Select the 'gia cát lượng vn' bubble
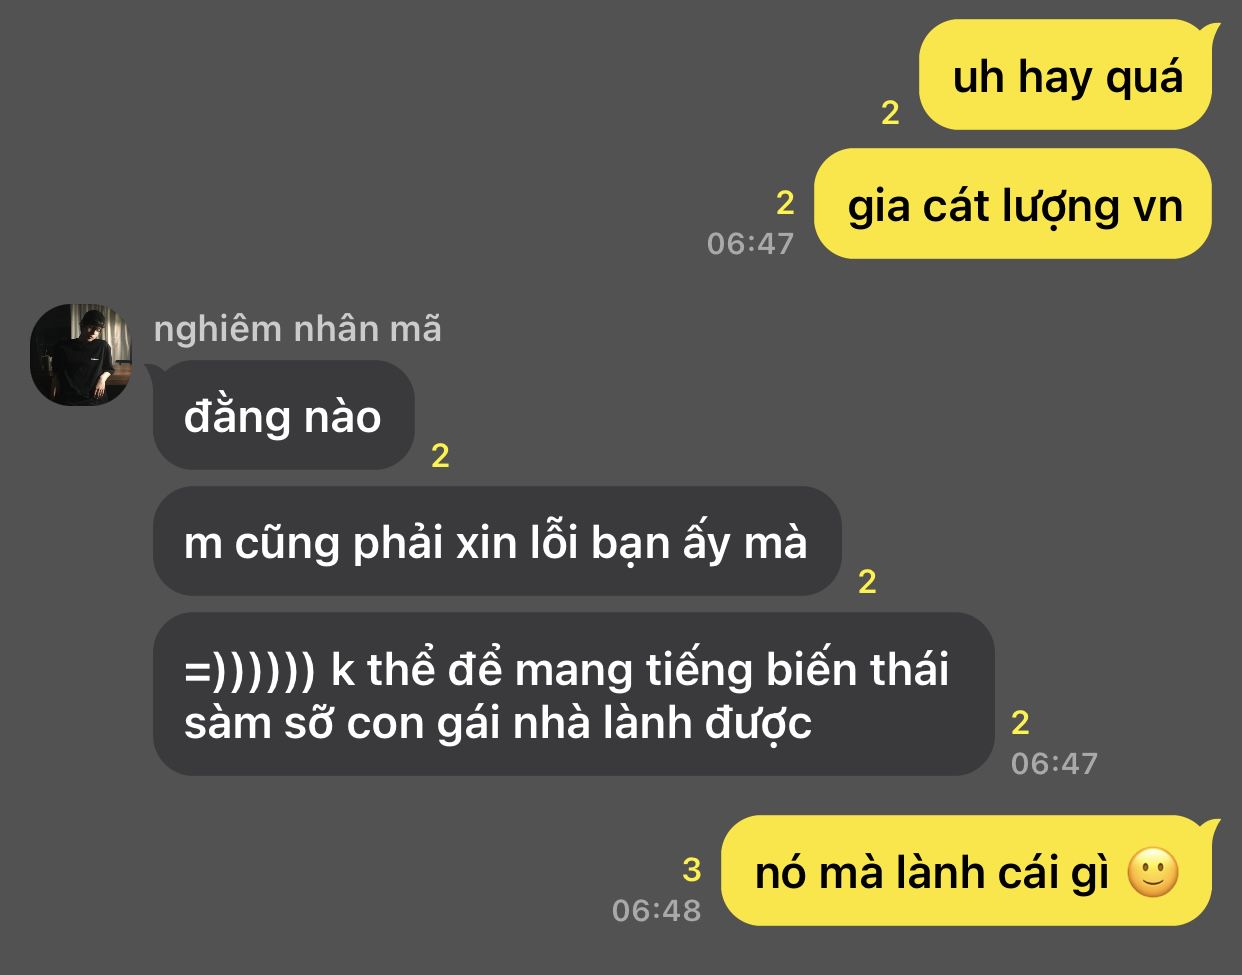This screenshot has height=975, width=1242. [x=1013, y=204]
